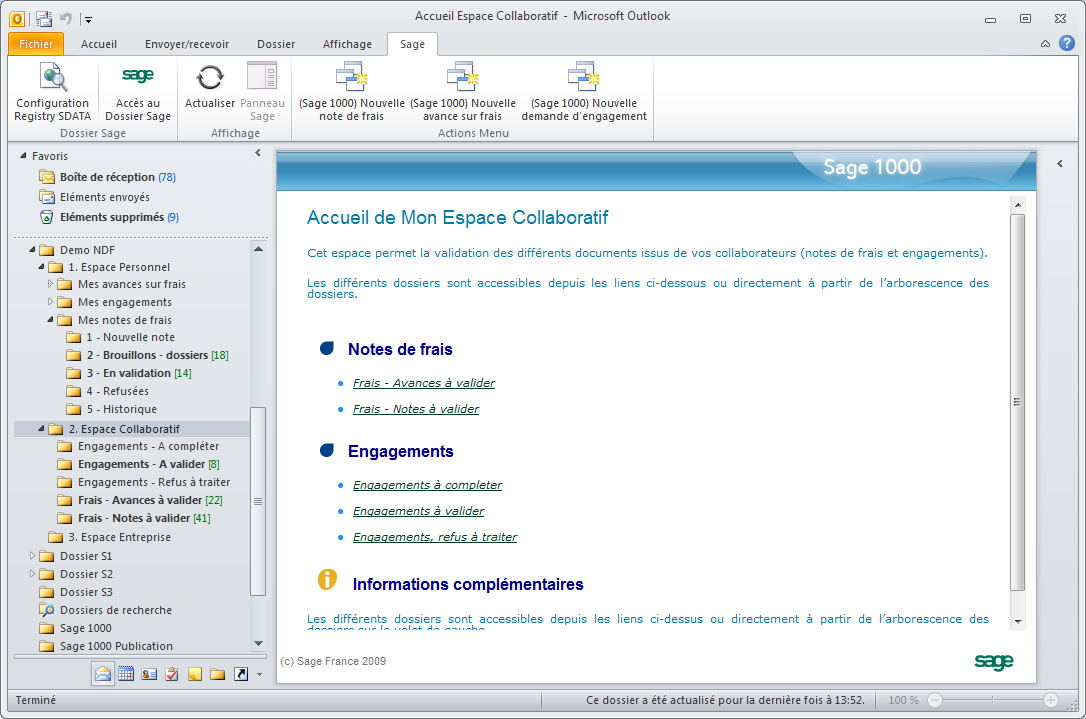Expand the Mes engagements node
This screenshot has height=719, width=1086.
pos(50,302)
